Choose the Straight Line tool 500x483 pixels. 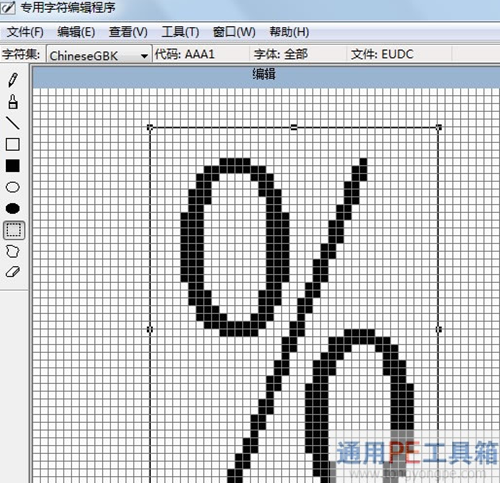(13, 123)
